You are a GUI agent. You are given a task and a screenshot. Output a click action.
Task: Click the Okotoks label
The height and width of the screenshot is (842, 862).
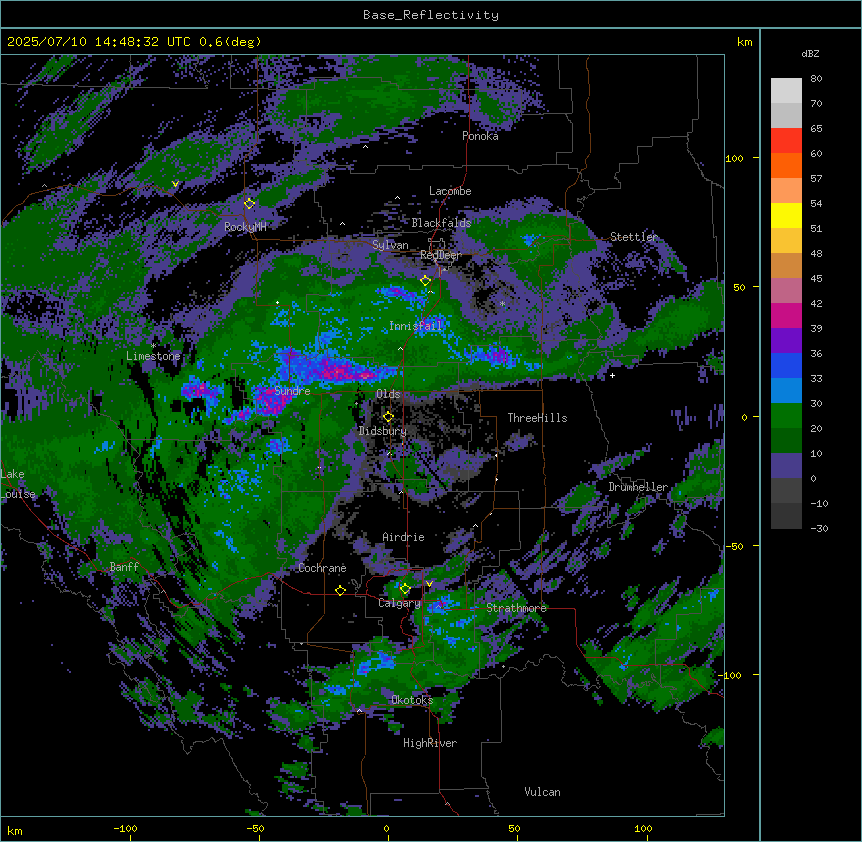(412, 700)
